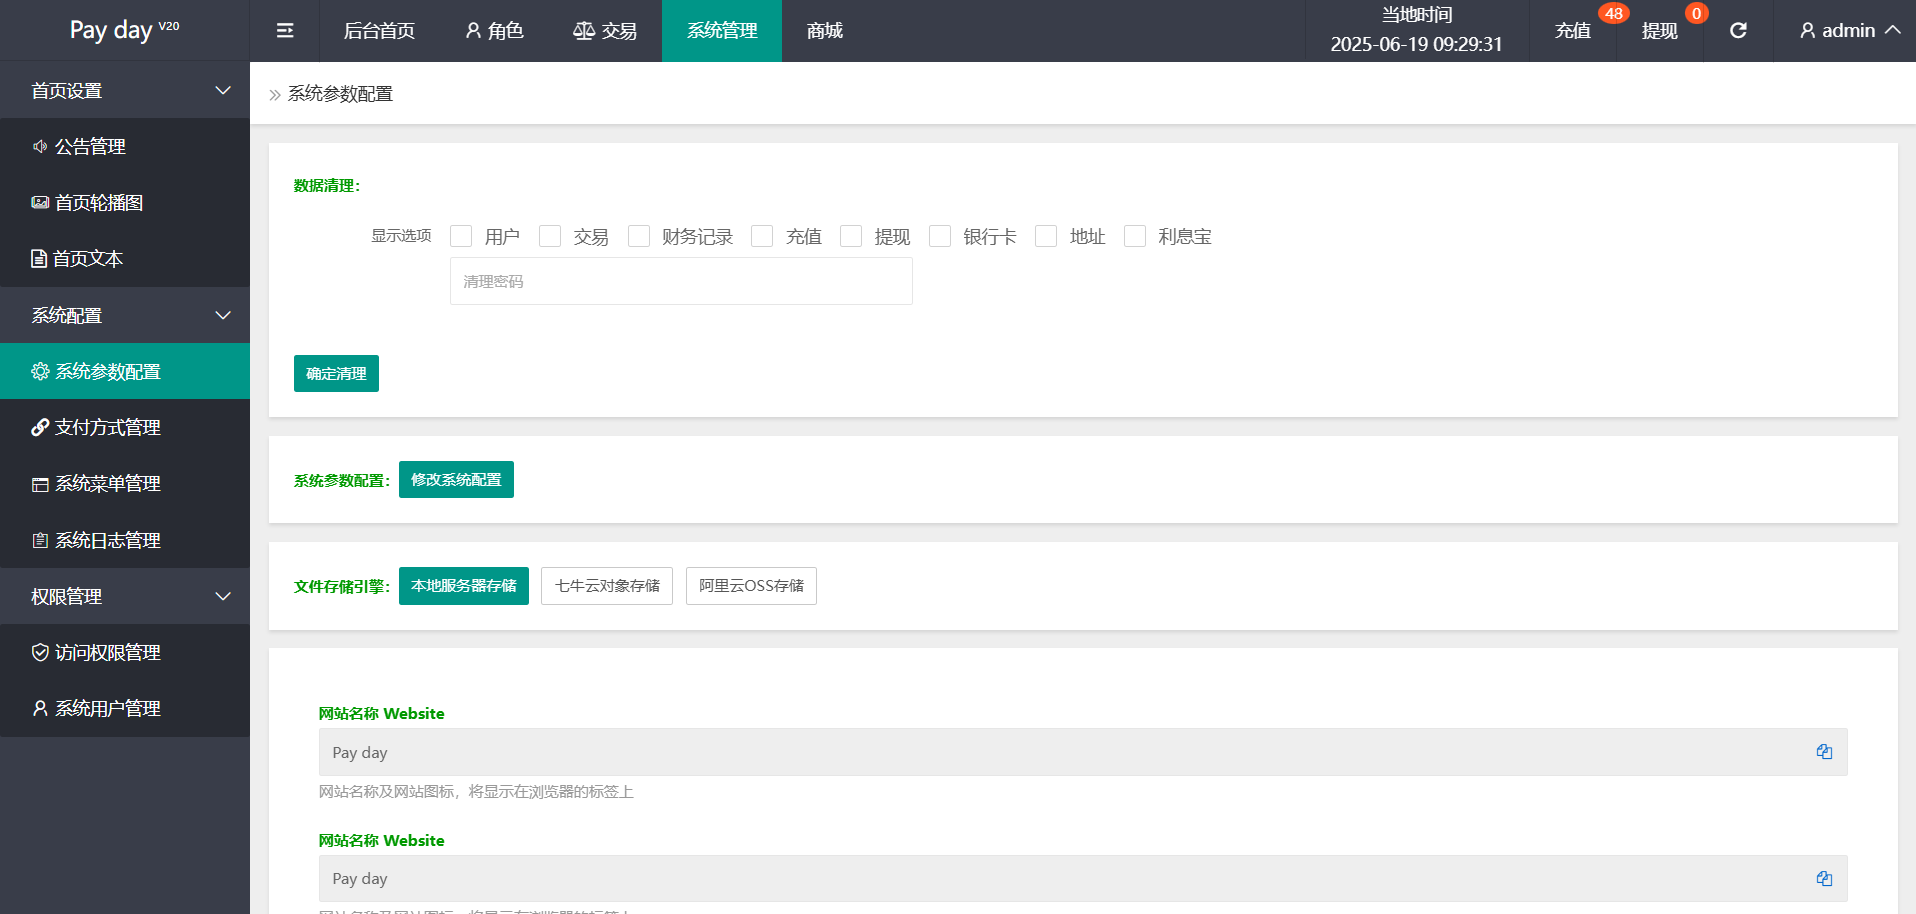This screenshot has height=914, width=1916.
Task: Open the 角色 top menu
Action: [x=494, y=31]
